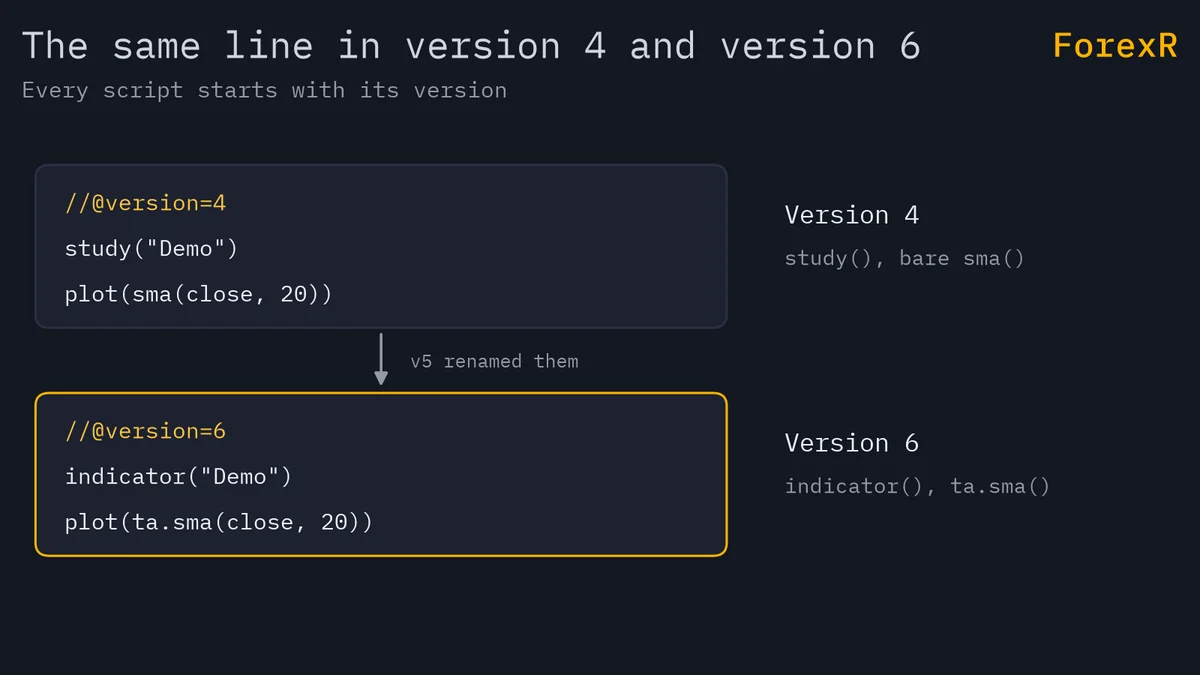Select the //@version=4 comment line
This screenshot has width=1200, height=675.
(146, 203)
